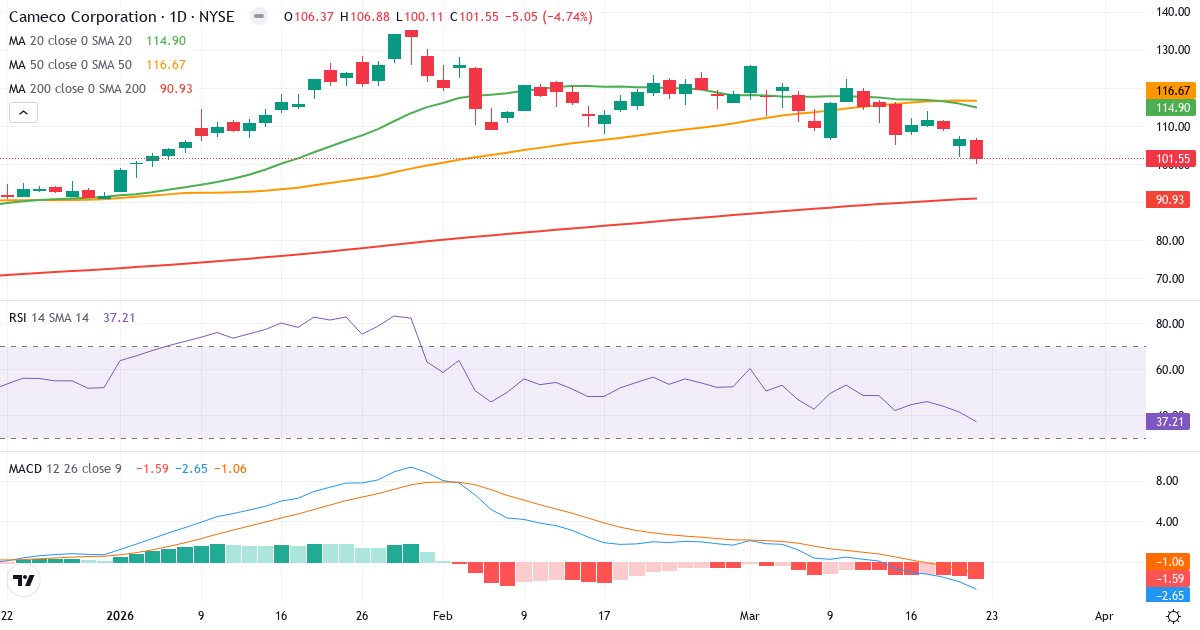The image size is (1200, 630).
Task: Collapse the indicator legend list
Action: tap(22, 112)
